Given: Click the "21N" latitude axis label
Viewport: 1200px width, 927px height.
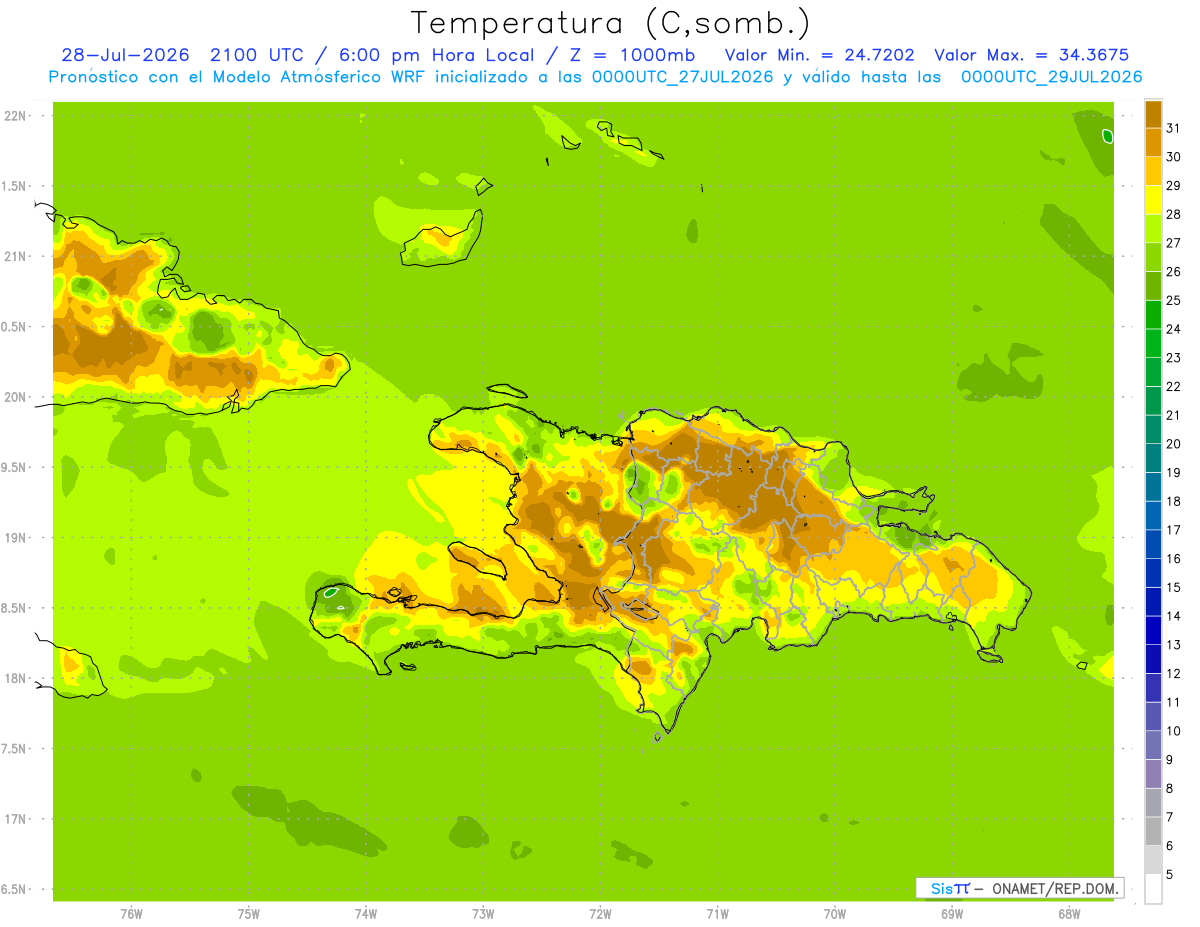Looking at the screenshot, I should tap(16, 256).
